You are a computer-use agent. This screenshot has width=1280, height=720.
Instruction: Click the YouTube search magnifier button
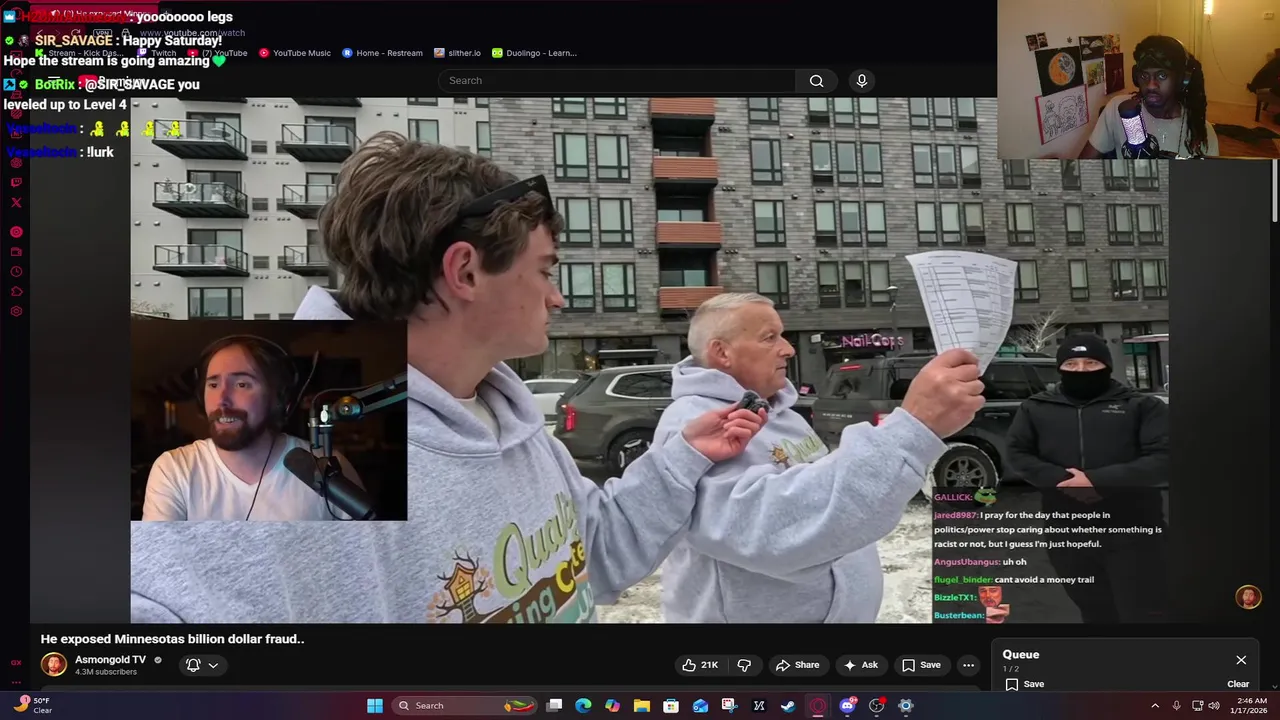coord(817,81)
